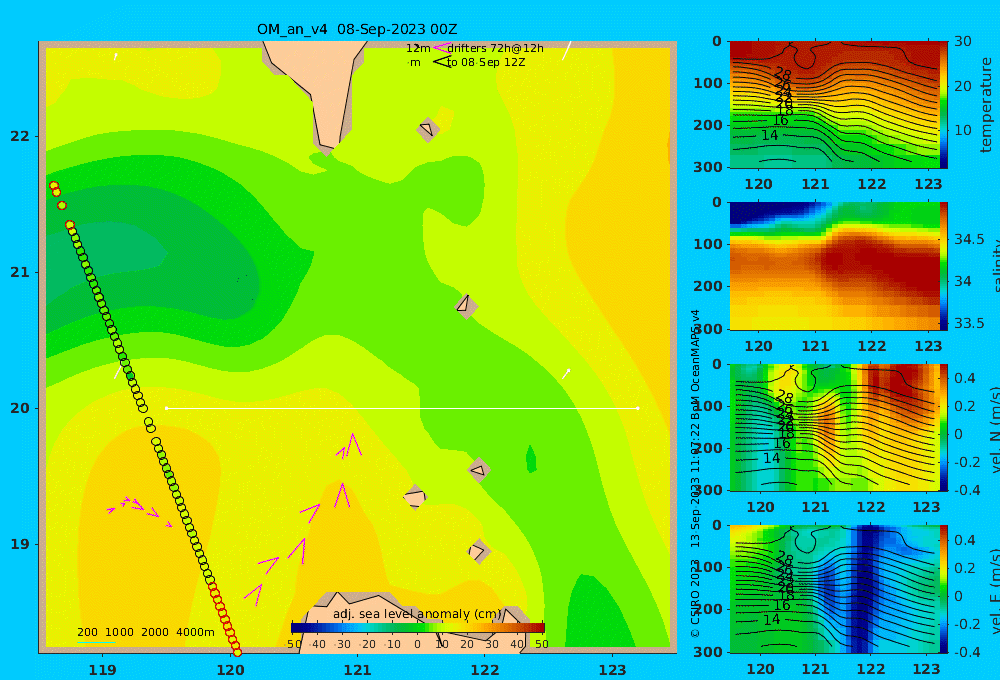Image resolution: width=1000 pixels, height=680 pixels.
Task: Click longitude label 119 on main map
Action: point(102,670)
